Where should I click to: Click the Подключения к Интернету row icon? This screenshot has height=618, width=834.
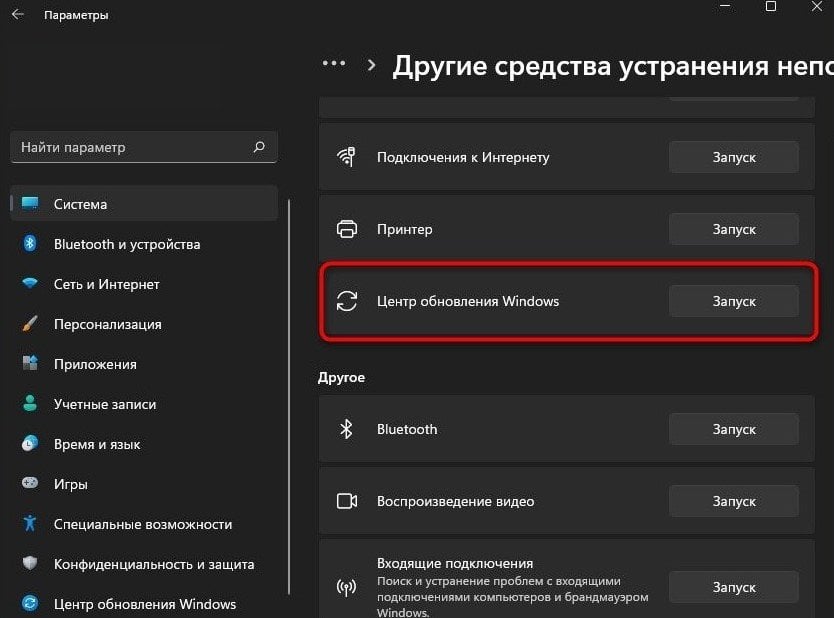point(346,157)
